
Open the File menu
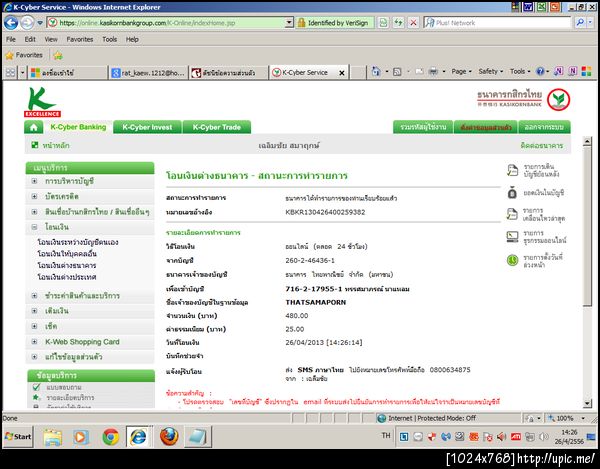pyautogui.click(x=11, y=39)
